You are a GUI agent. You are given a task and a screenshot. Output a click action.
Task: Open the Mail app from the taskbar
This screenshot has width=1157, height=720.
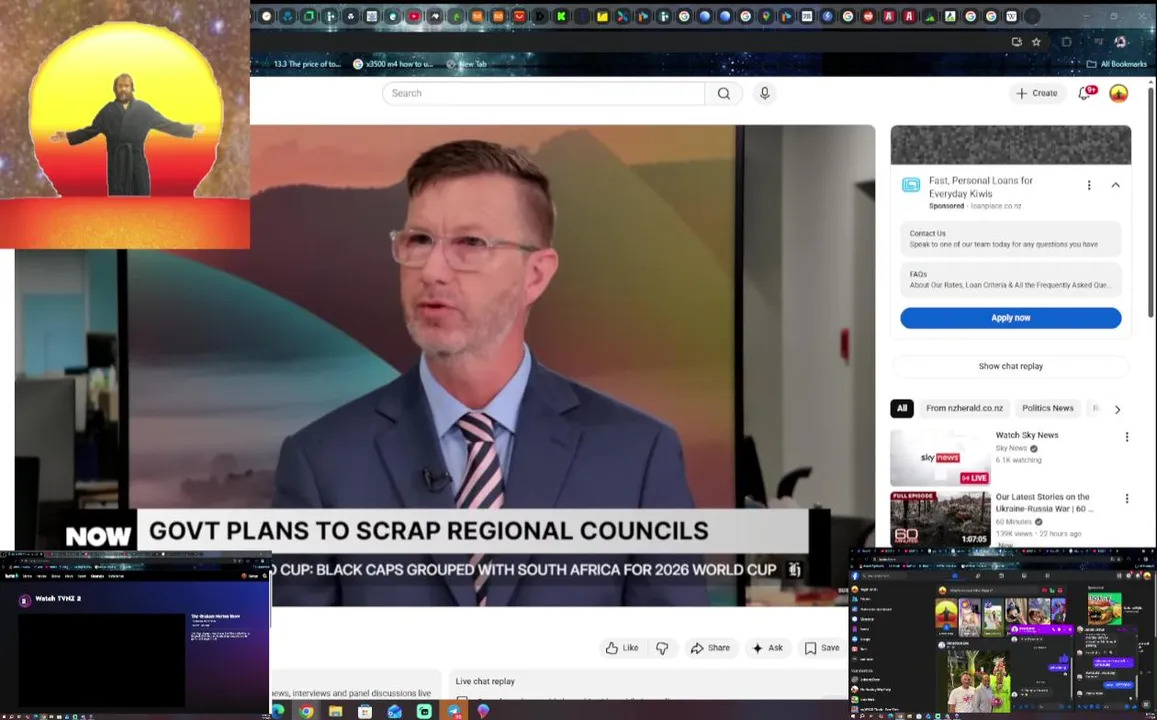click(394, 711)
